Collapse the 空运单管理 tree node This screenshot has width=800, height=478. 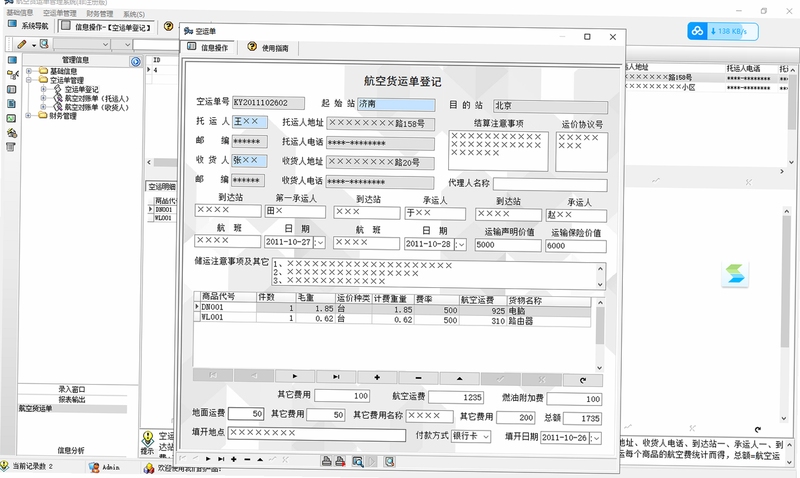tap(29, 80)
